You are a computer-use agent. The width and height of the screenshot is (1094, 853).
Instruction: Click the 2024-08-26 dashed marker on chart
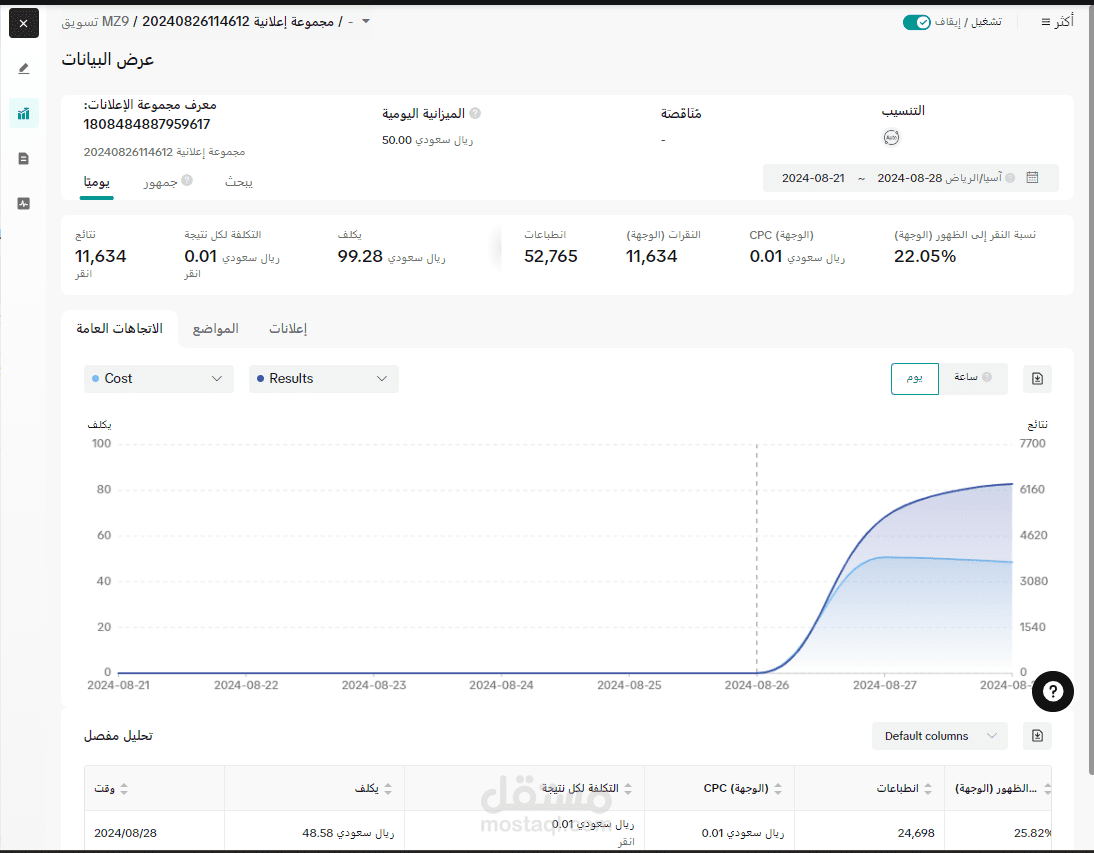coord(756,558)
